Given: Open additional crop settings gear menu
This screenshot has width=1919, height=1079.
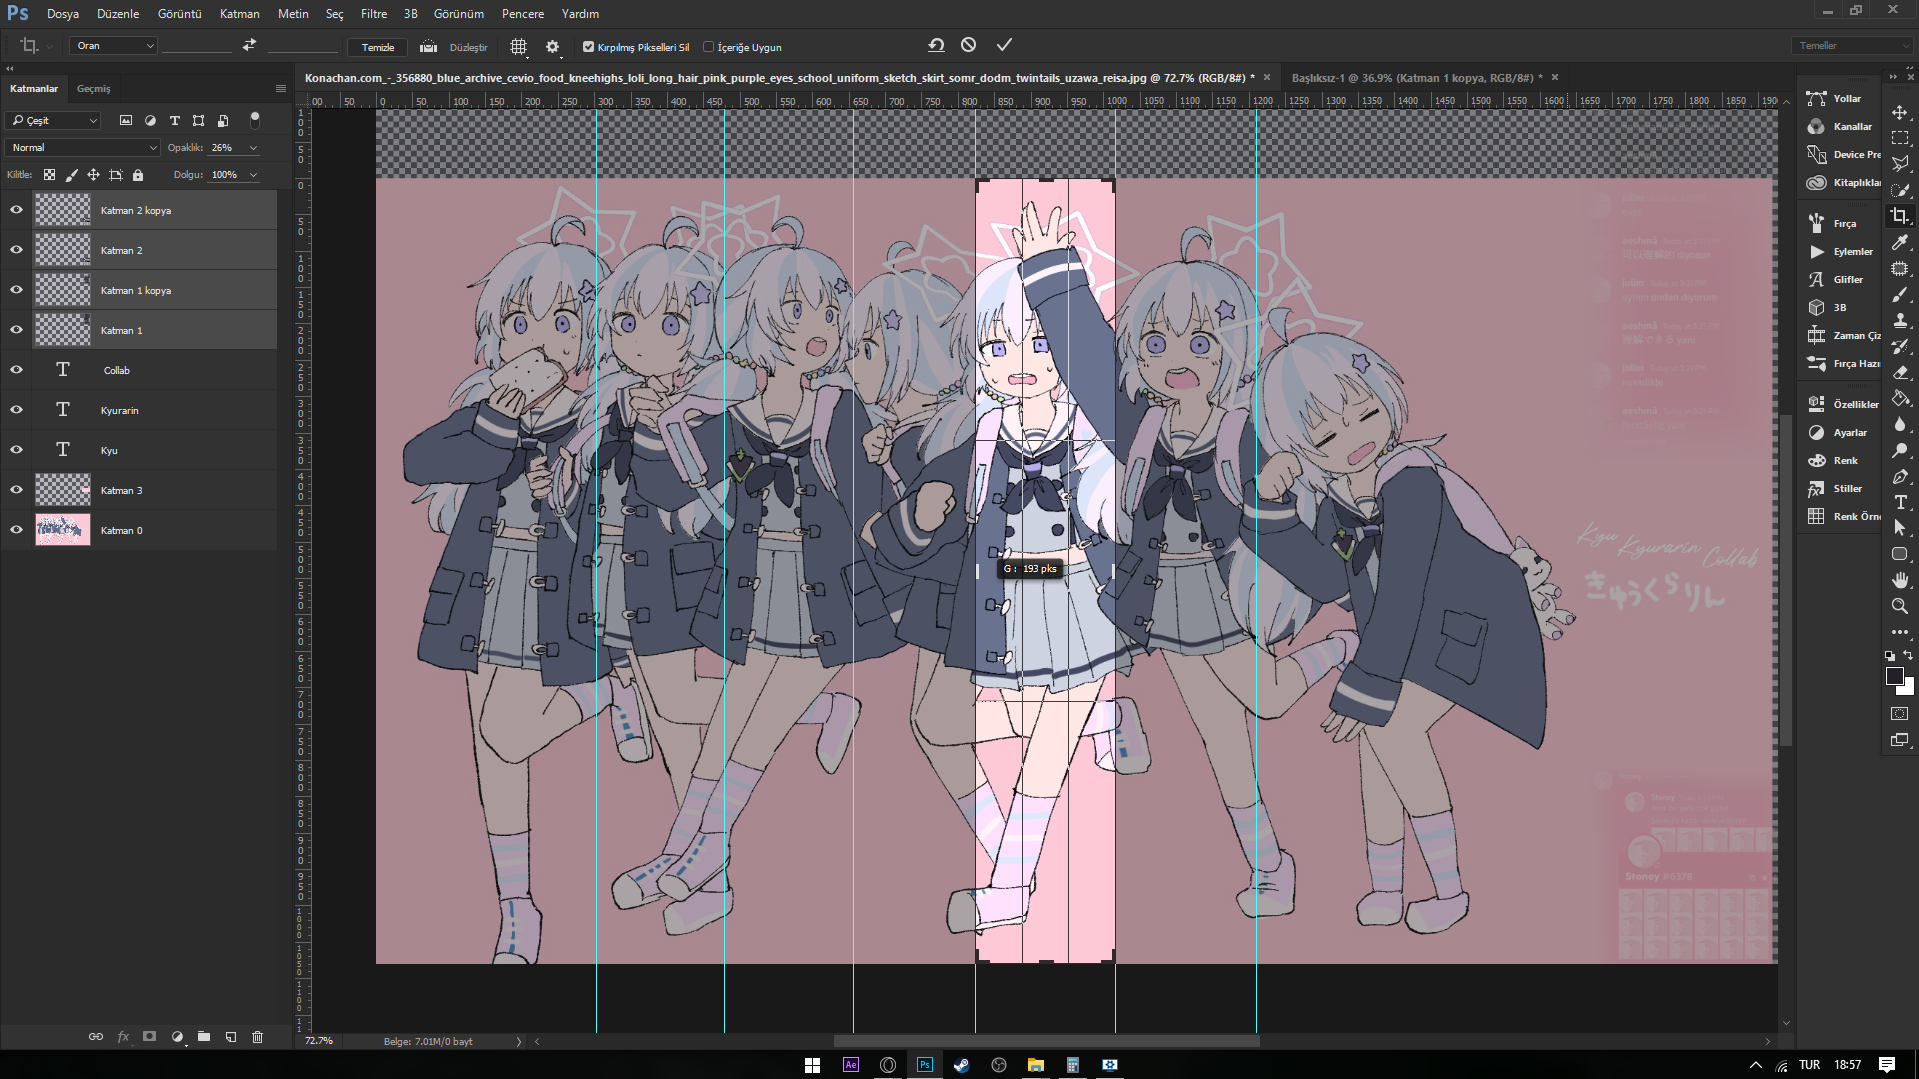Looking at the screenshot, I should (552, 46).
